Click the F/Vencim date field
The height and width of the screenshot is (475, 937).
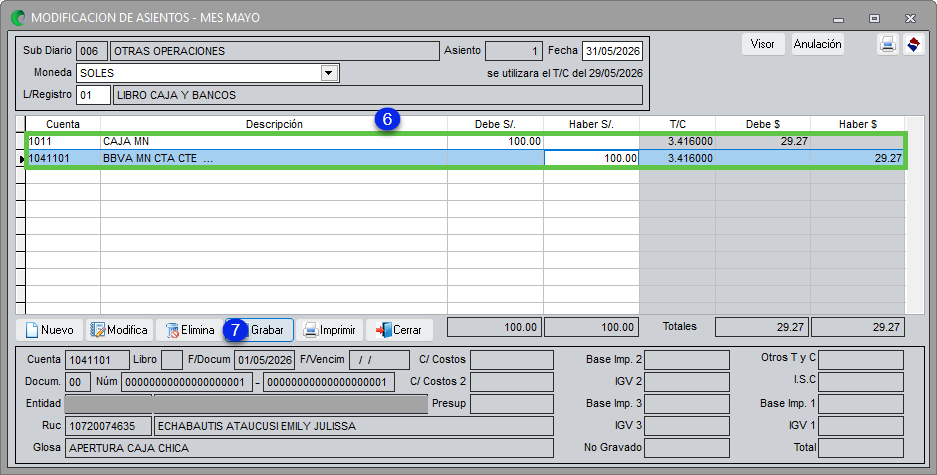click(x=379, y=360)
